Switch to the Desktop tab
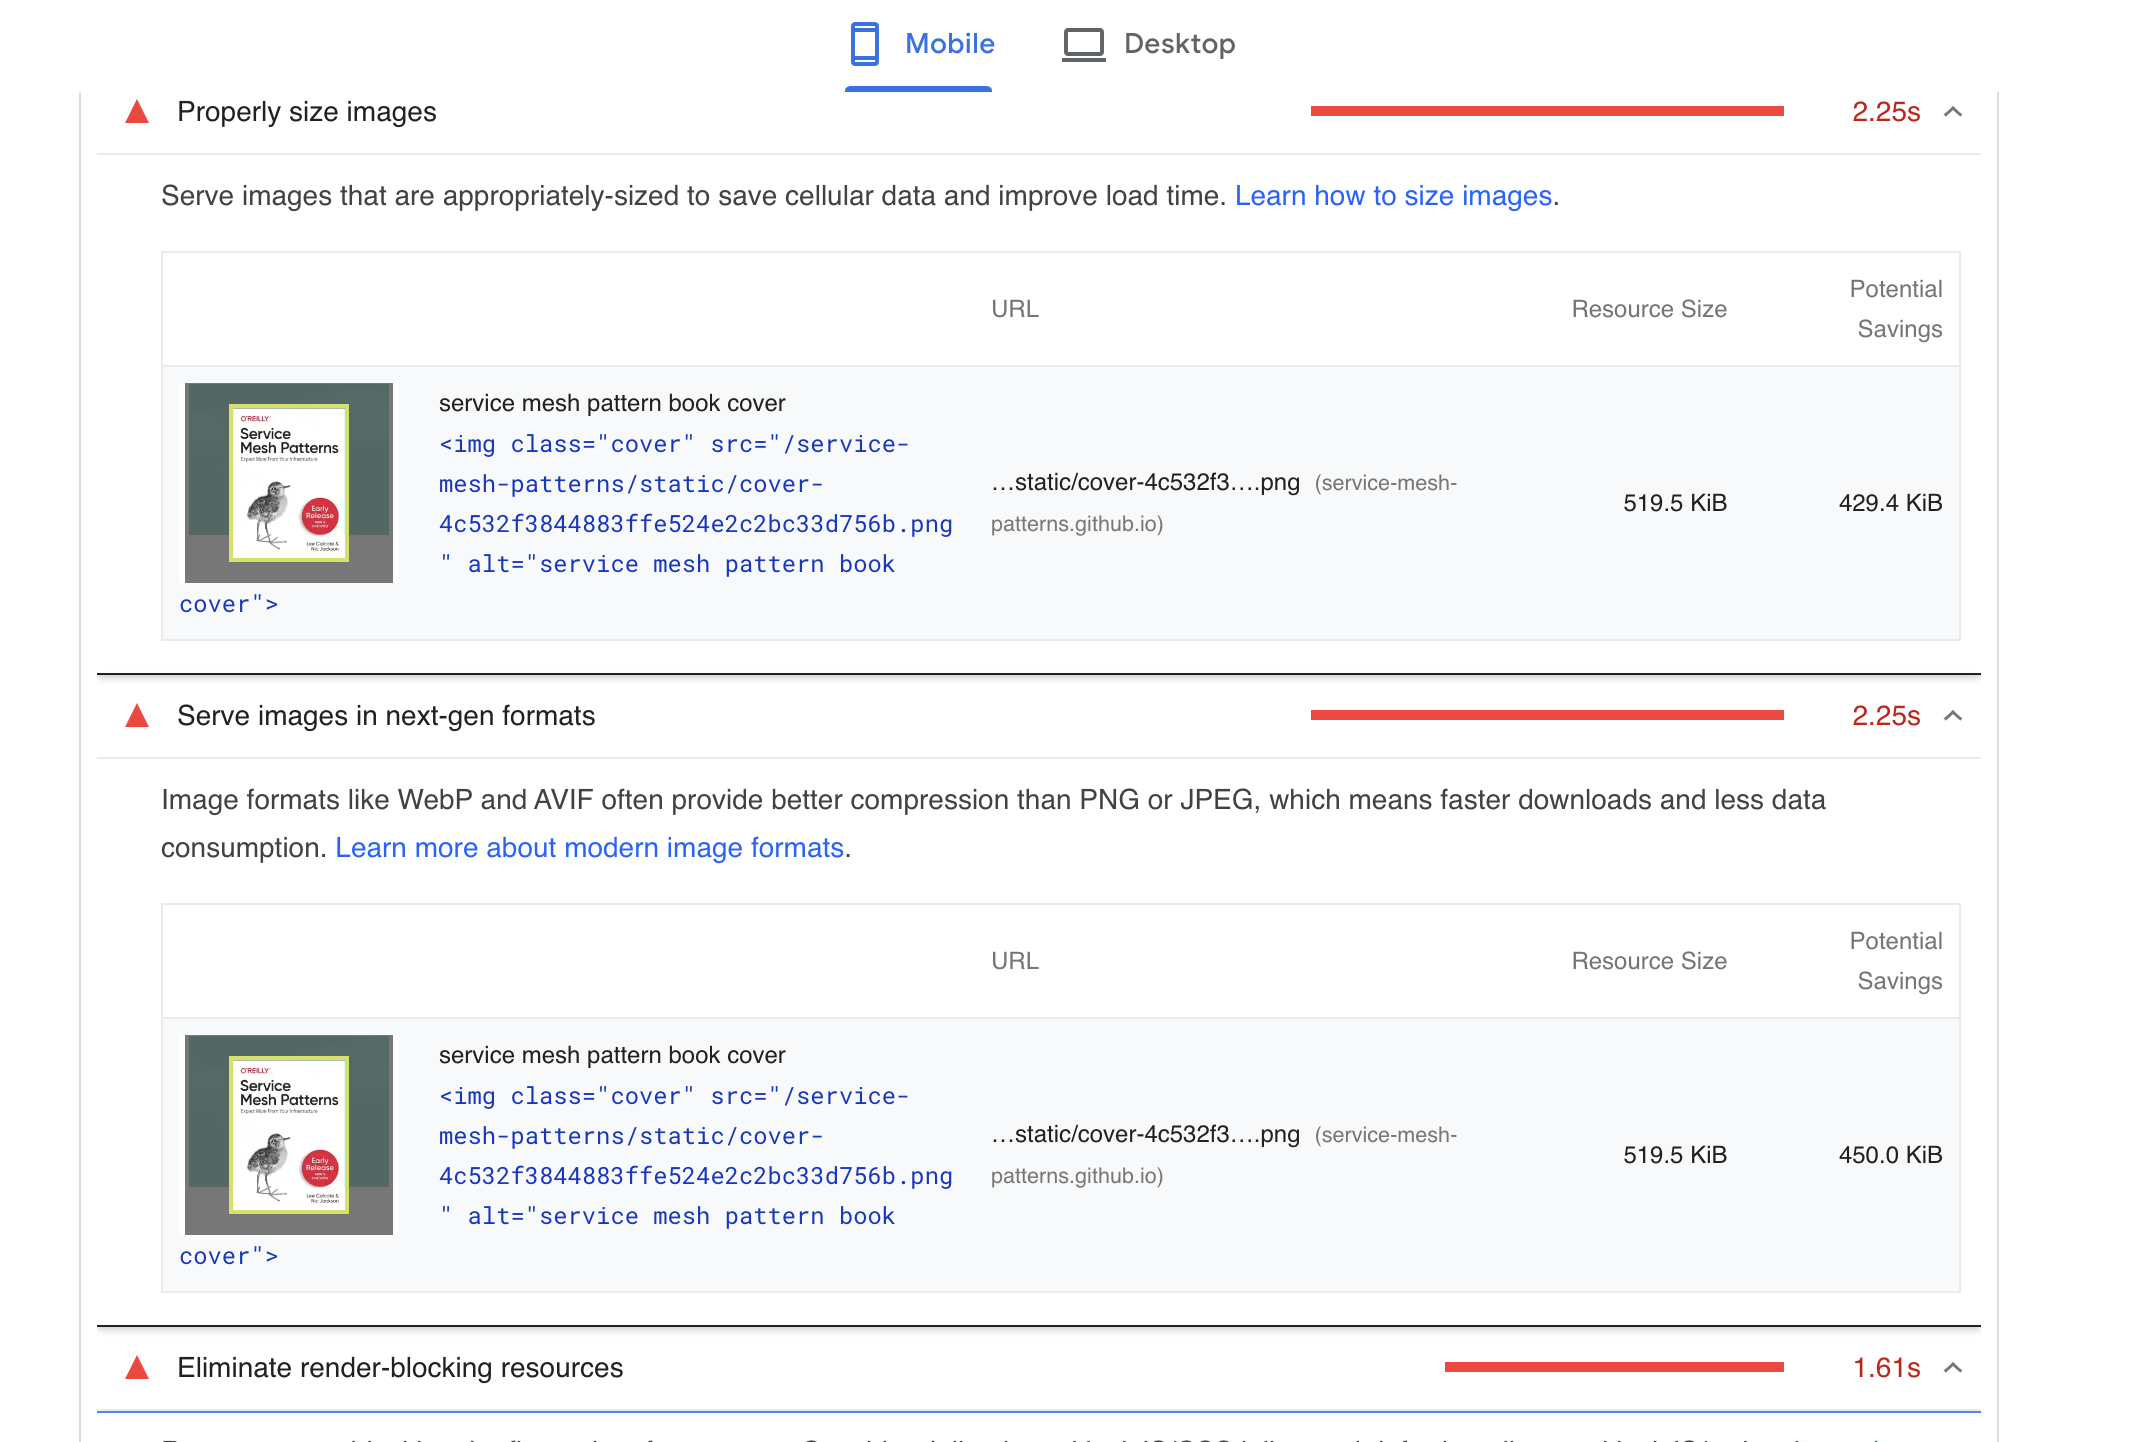The width and height of the screenshot is (2130, 1442). (x=1180, y=43)
